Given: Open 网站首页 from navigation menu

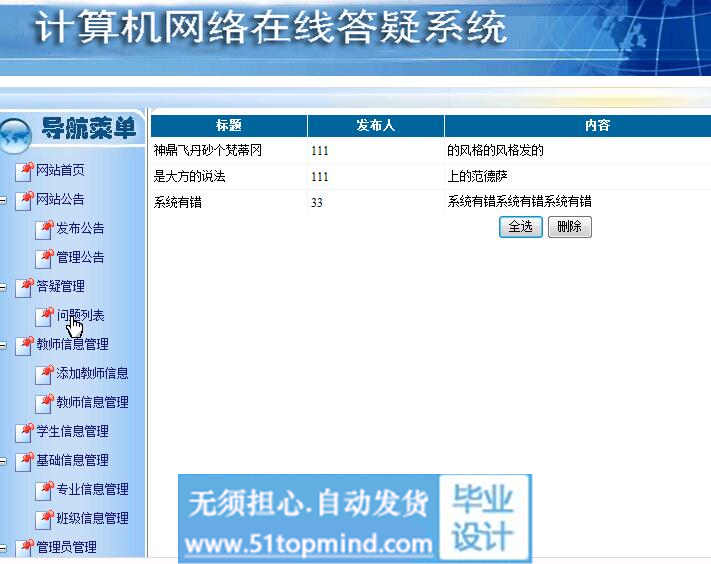Looking at the screenshot, I should [60, 170].
